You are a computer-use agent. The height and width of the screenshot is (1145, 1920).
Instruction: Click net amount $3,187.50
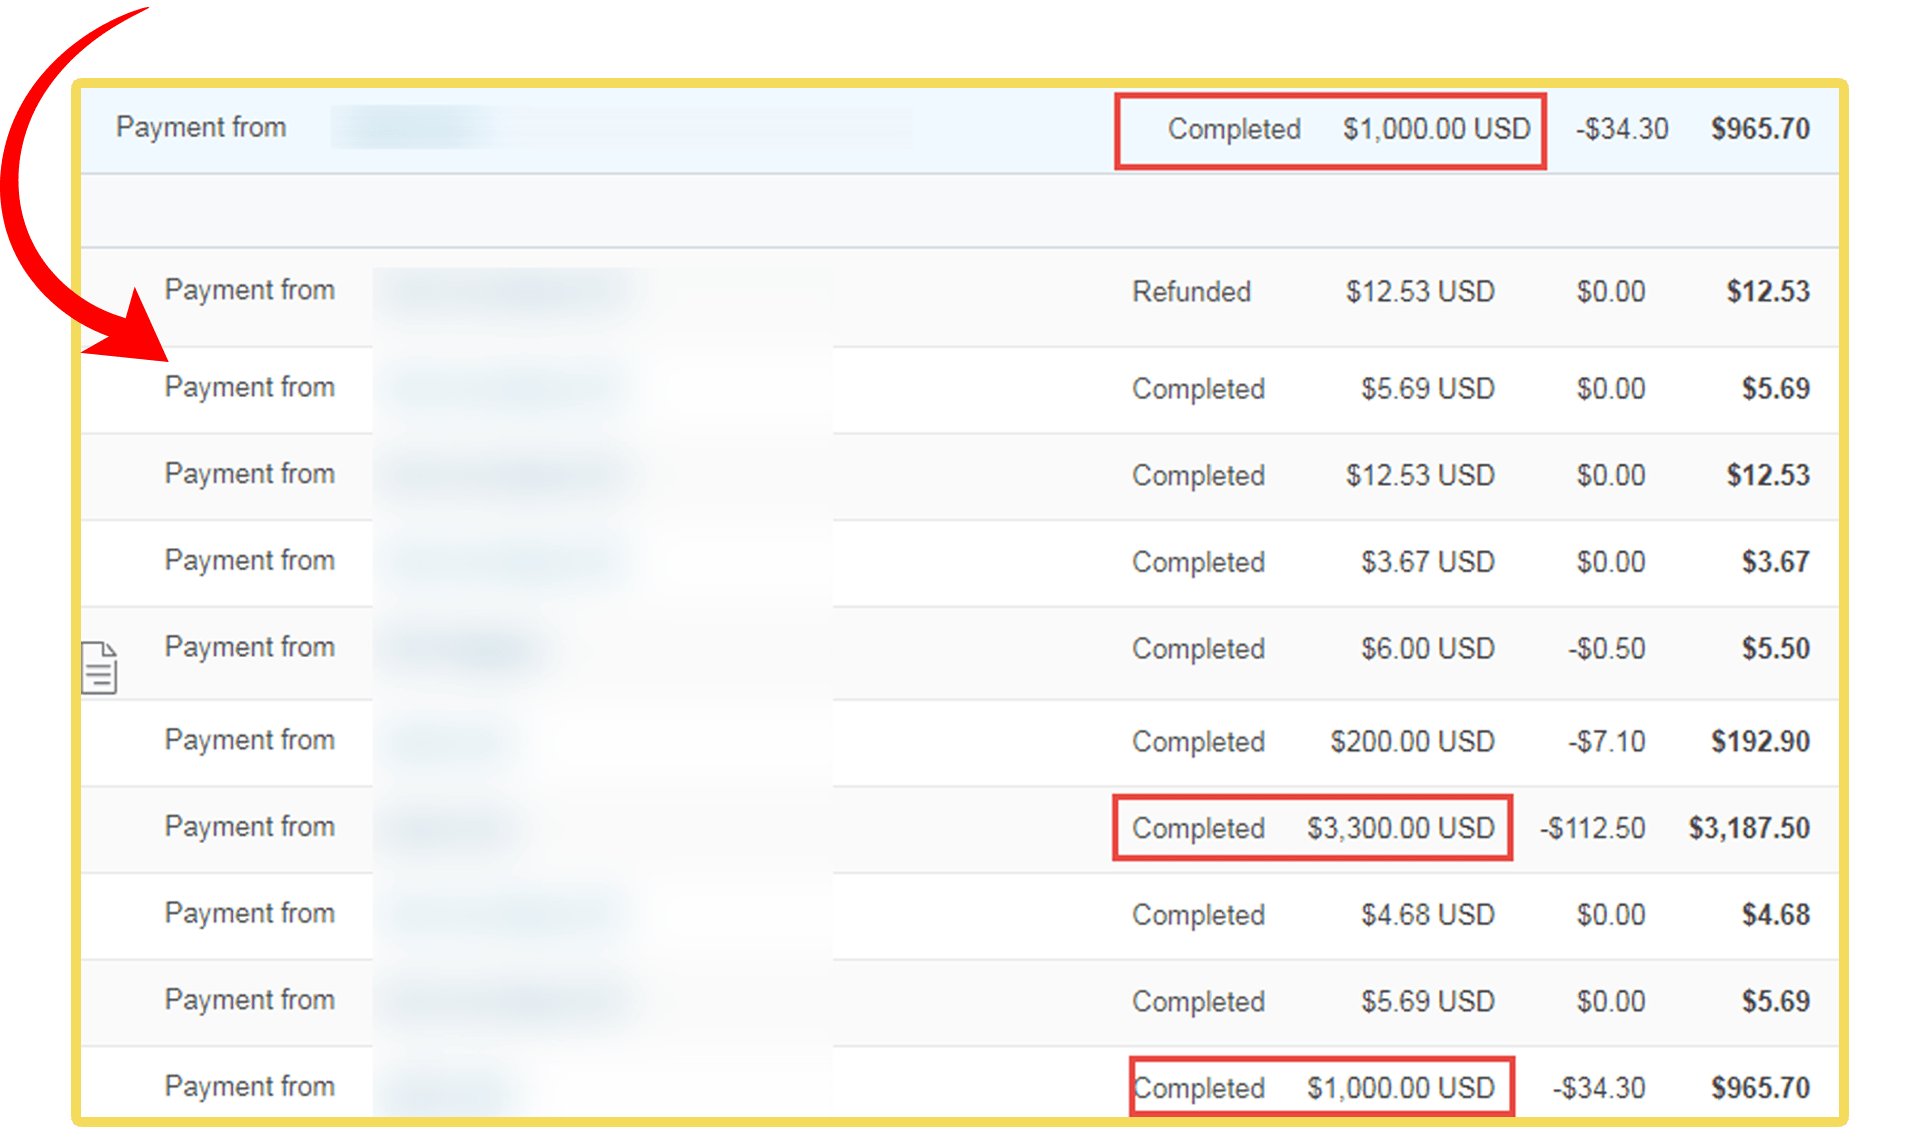[x=1749, y=828]
